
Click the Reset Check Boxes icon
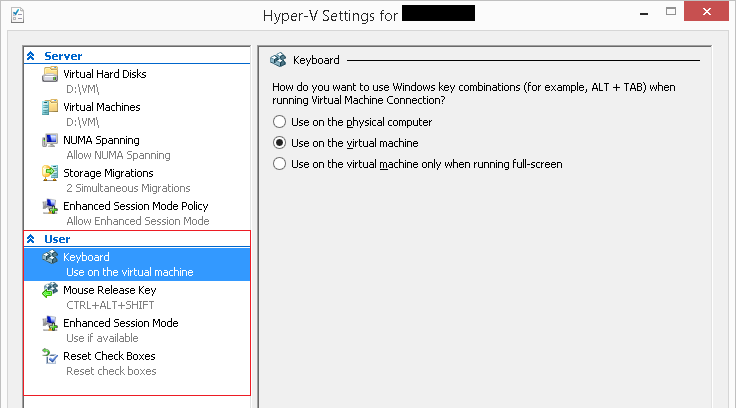pos(50,356)
